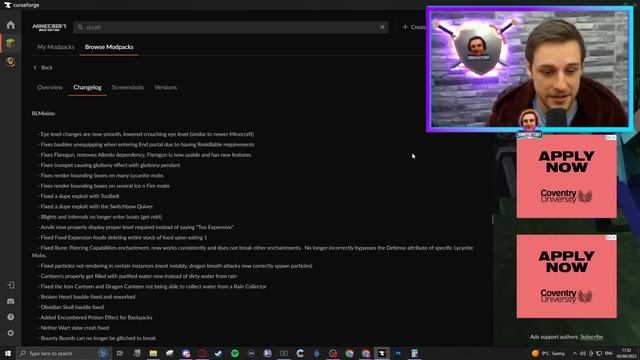Viewport: 640px width, 360px height.
Task: Click the line 'Nether Wart stew crash fixed'
Action: pos(73,328)
